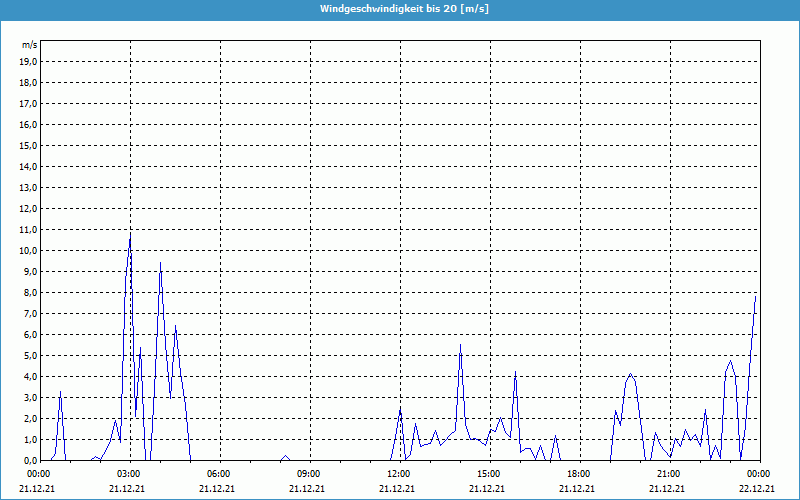Click the 15,0 y-axis label
The height and width of the screenshot is (500, 800).
point(28,145)
